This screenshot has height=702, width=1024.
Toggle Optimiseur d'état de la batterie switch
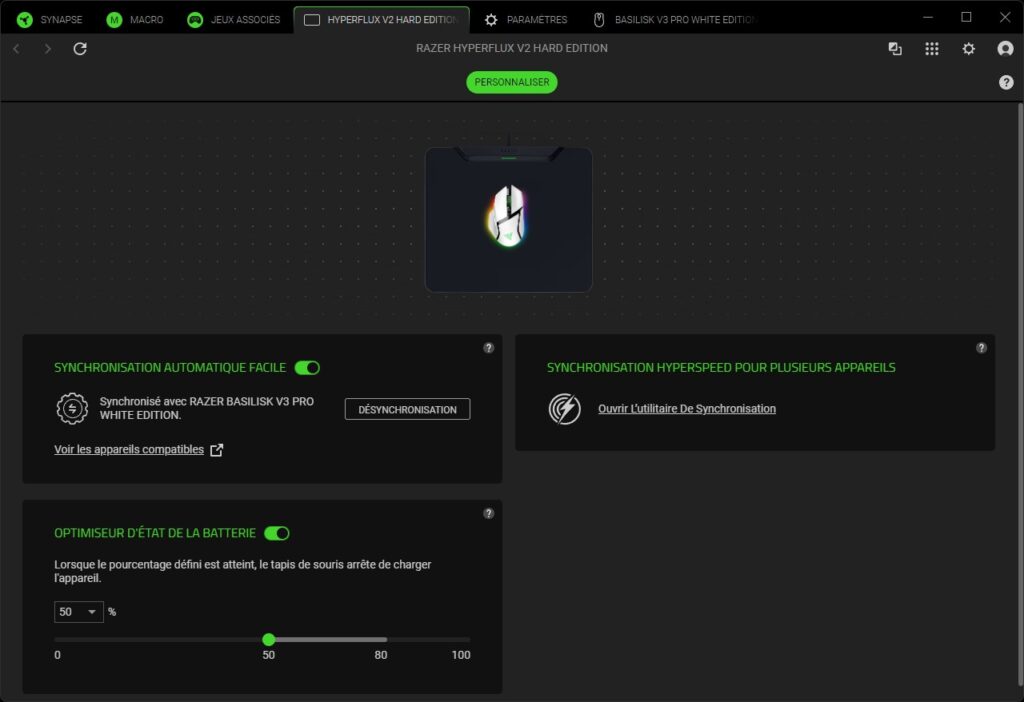(x=276, y=534)
